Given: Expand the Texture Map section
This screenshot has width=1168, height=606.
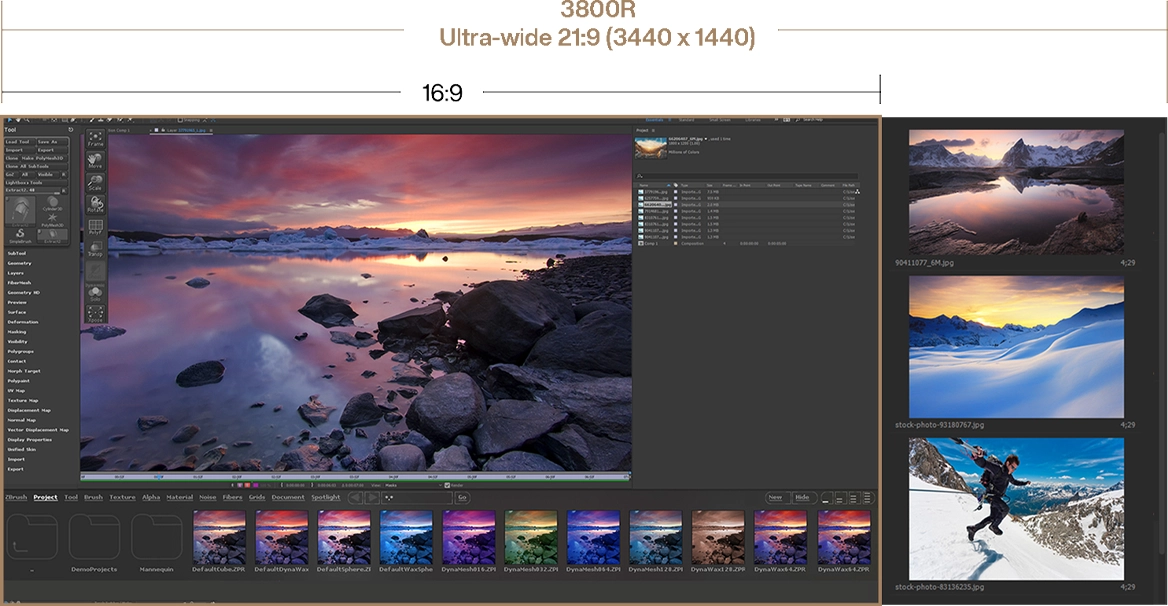Looking at the screenshot, I should pyautogui.click(x=23, y=400).
